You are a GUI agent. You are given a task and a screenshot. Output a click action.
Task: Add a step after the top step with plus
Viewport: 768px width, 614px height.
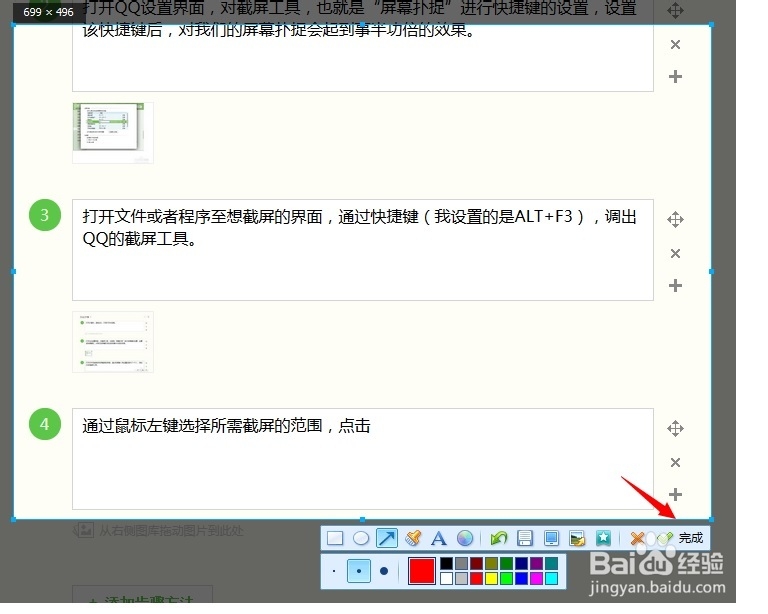tap(675, 76)
